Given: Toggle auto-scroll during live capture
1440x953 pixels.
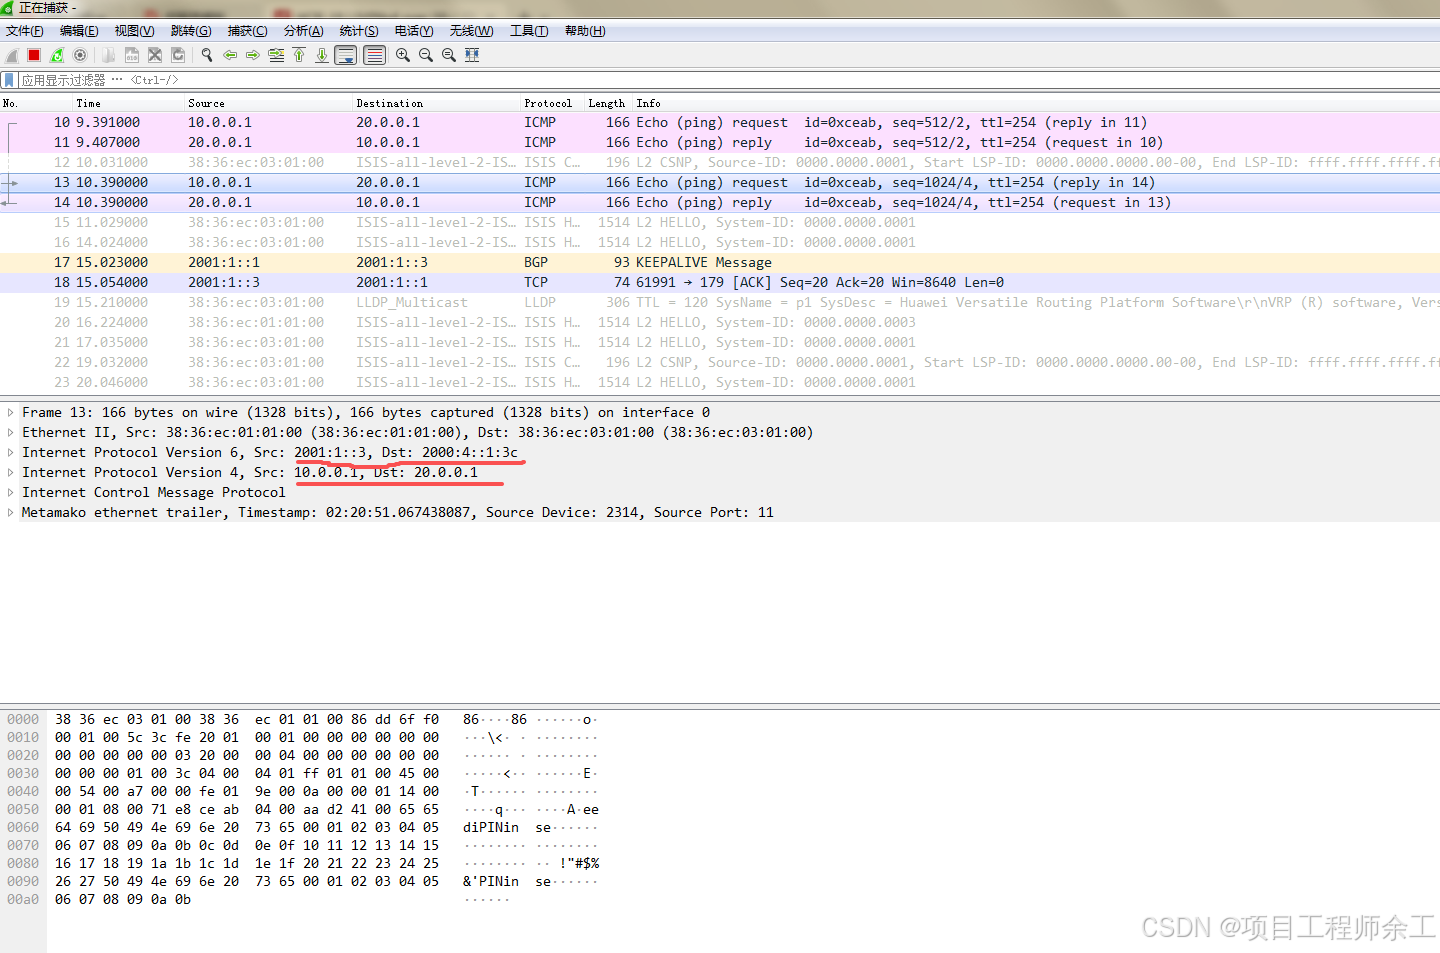Looking at the screenshot, I should click(x=345, y=56).
